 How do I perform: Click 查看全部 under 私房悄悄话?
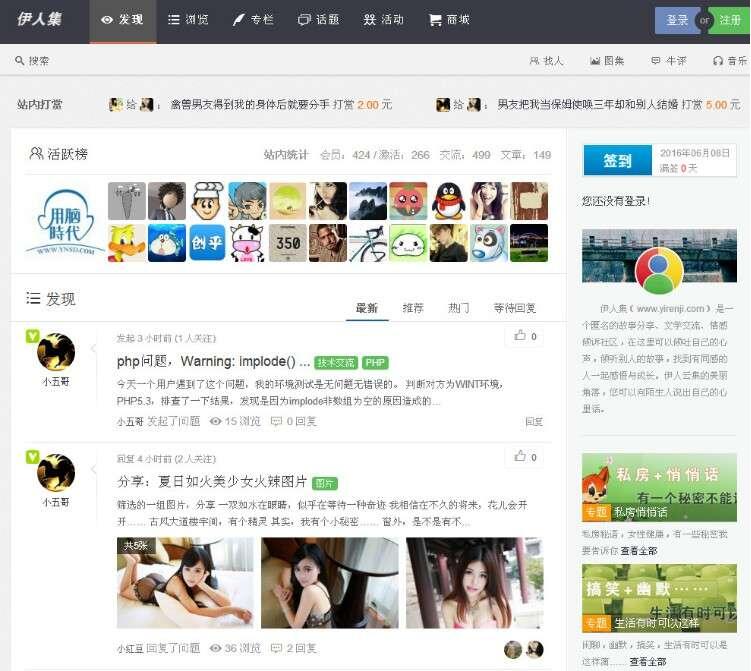639,551
